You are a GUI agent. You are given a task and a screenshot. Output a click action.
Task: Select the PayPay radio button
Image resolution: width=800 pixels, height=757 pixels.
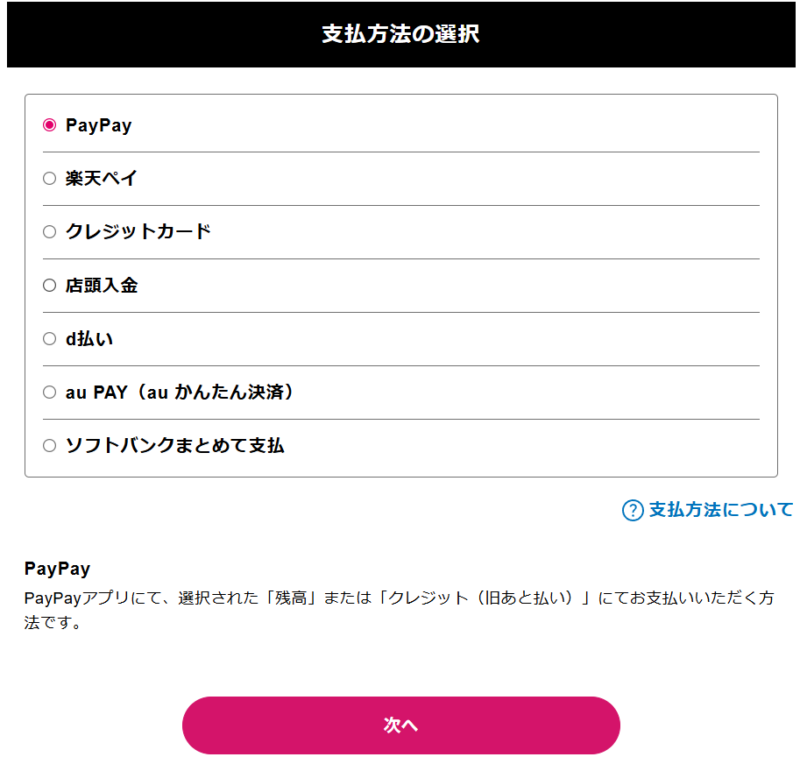(49, 126)
